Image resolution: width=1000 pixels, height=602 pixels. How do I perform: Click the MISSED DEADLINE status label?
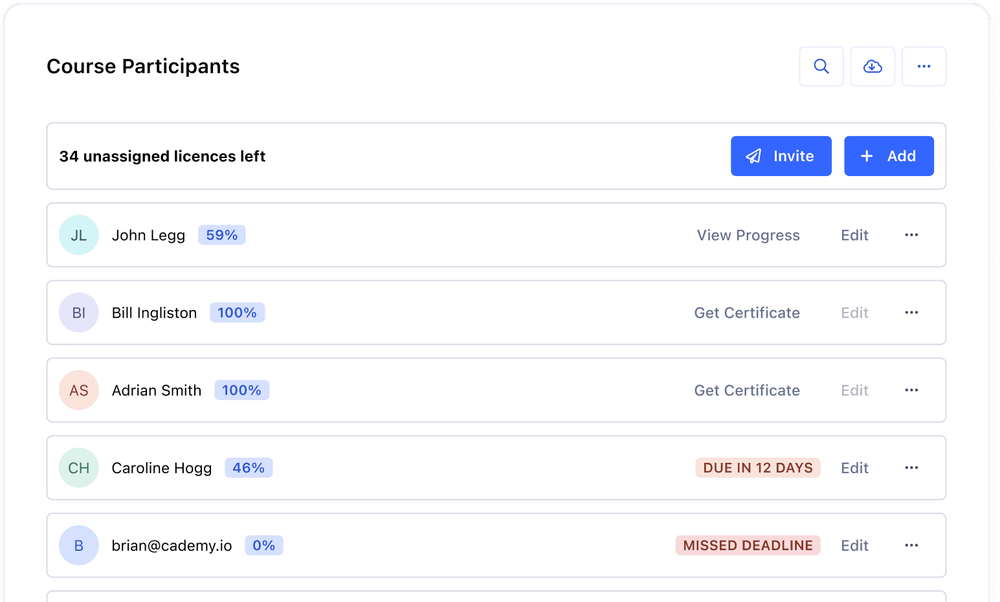748,545
